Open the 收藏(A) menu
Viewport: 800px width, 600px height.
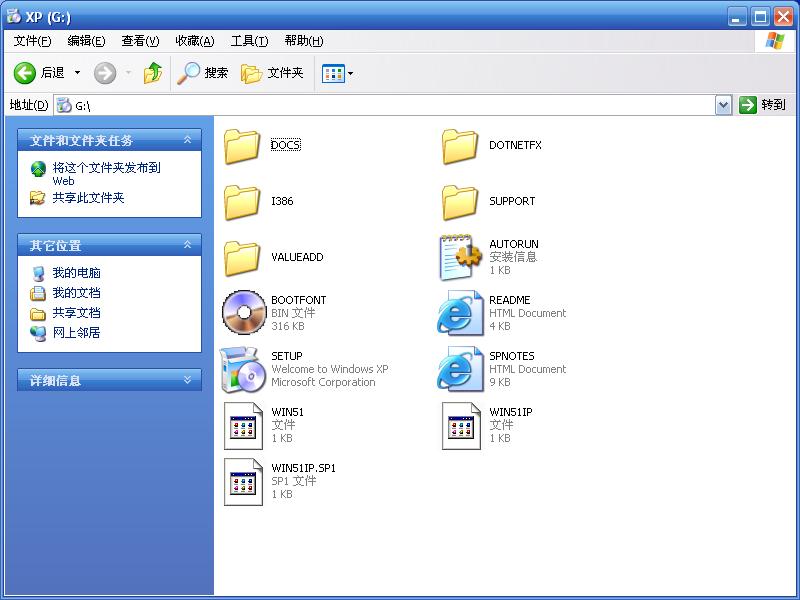pos(194,41)
